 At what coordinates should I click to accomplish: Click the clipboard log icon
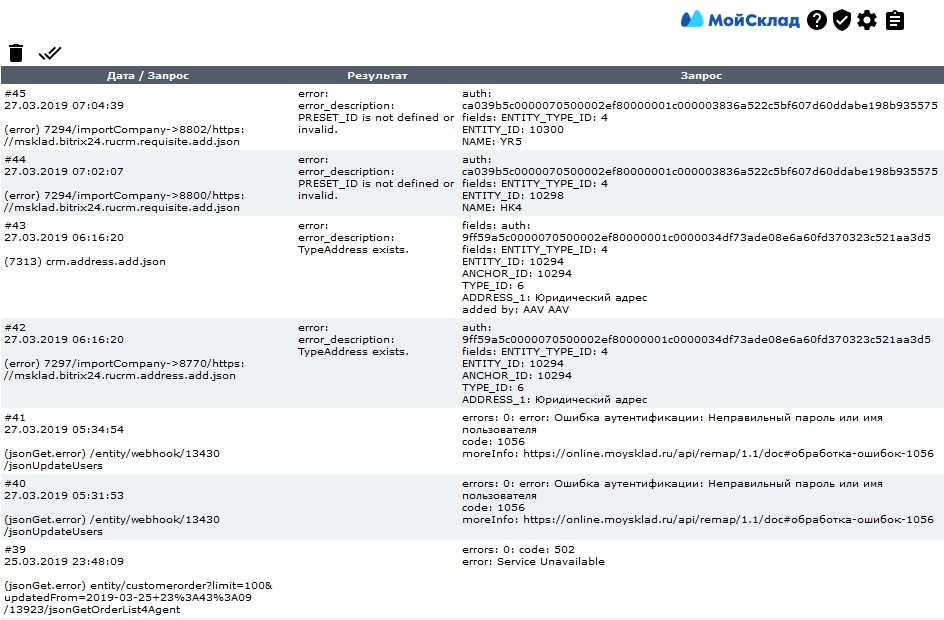point(895,19)
